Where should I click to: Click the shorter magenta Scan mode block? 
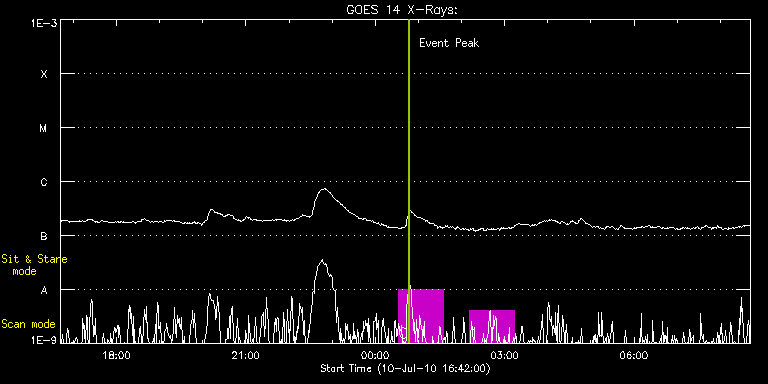[492, 326]
